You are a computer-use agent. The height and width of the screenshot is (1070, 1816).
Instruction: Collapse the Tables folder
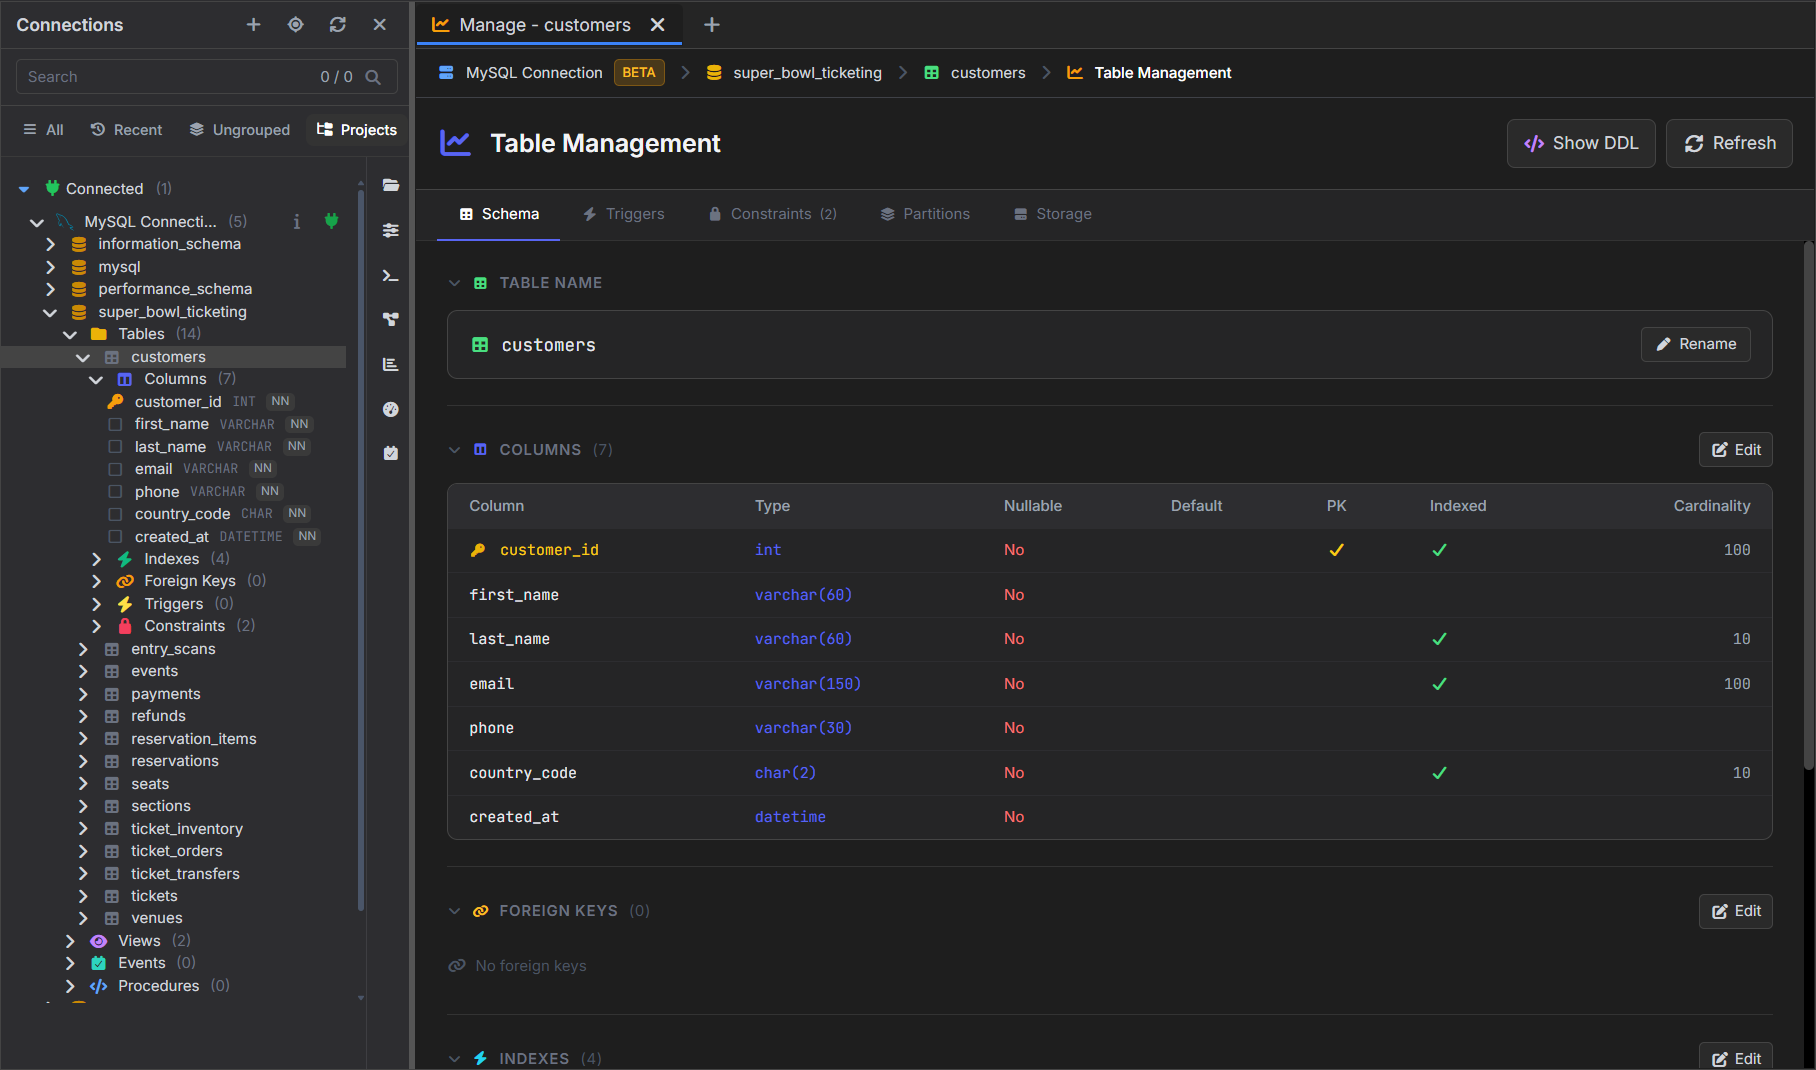coord(70,334)
